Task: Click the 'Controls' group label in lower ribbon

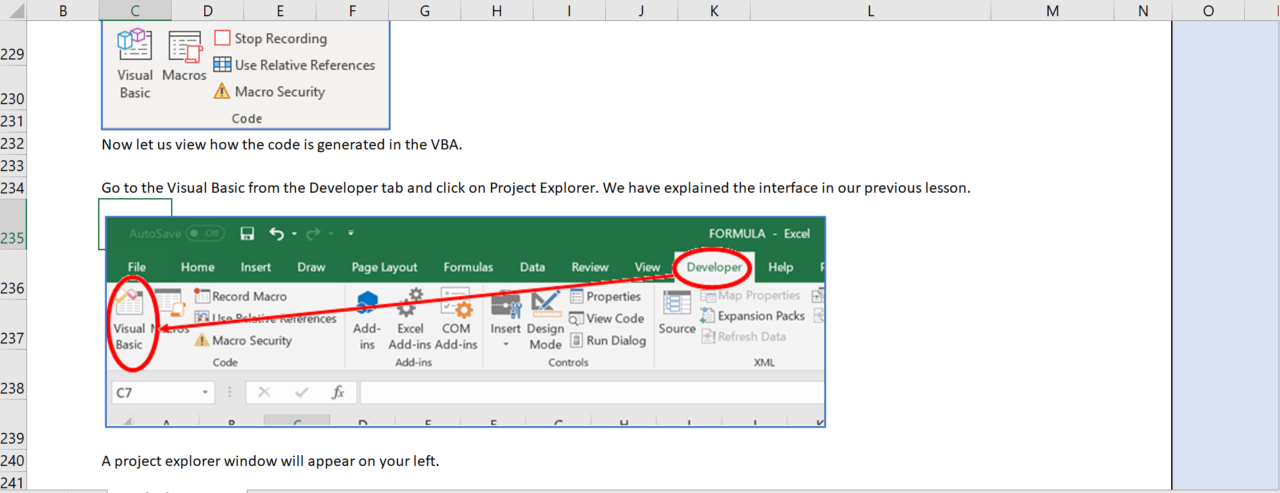Action: (568, 362)
